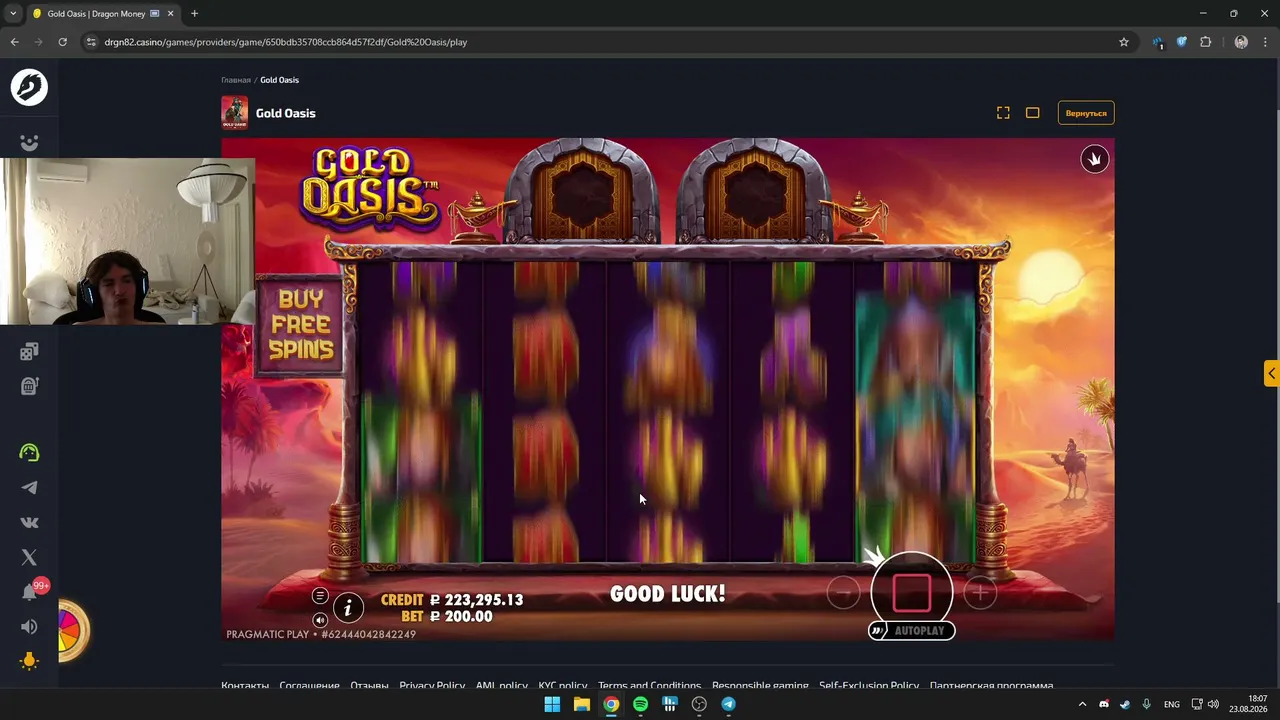Expand the right side chat panel
Image resolution: width=1280 pixels, height=720 pixels.
[x=1271, y=373]
